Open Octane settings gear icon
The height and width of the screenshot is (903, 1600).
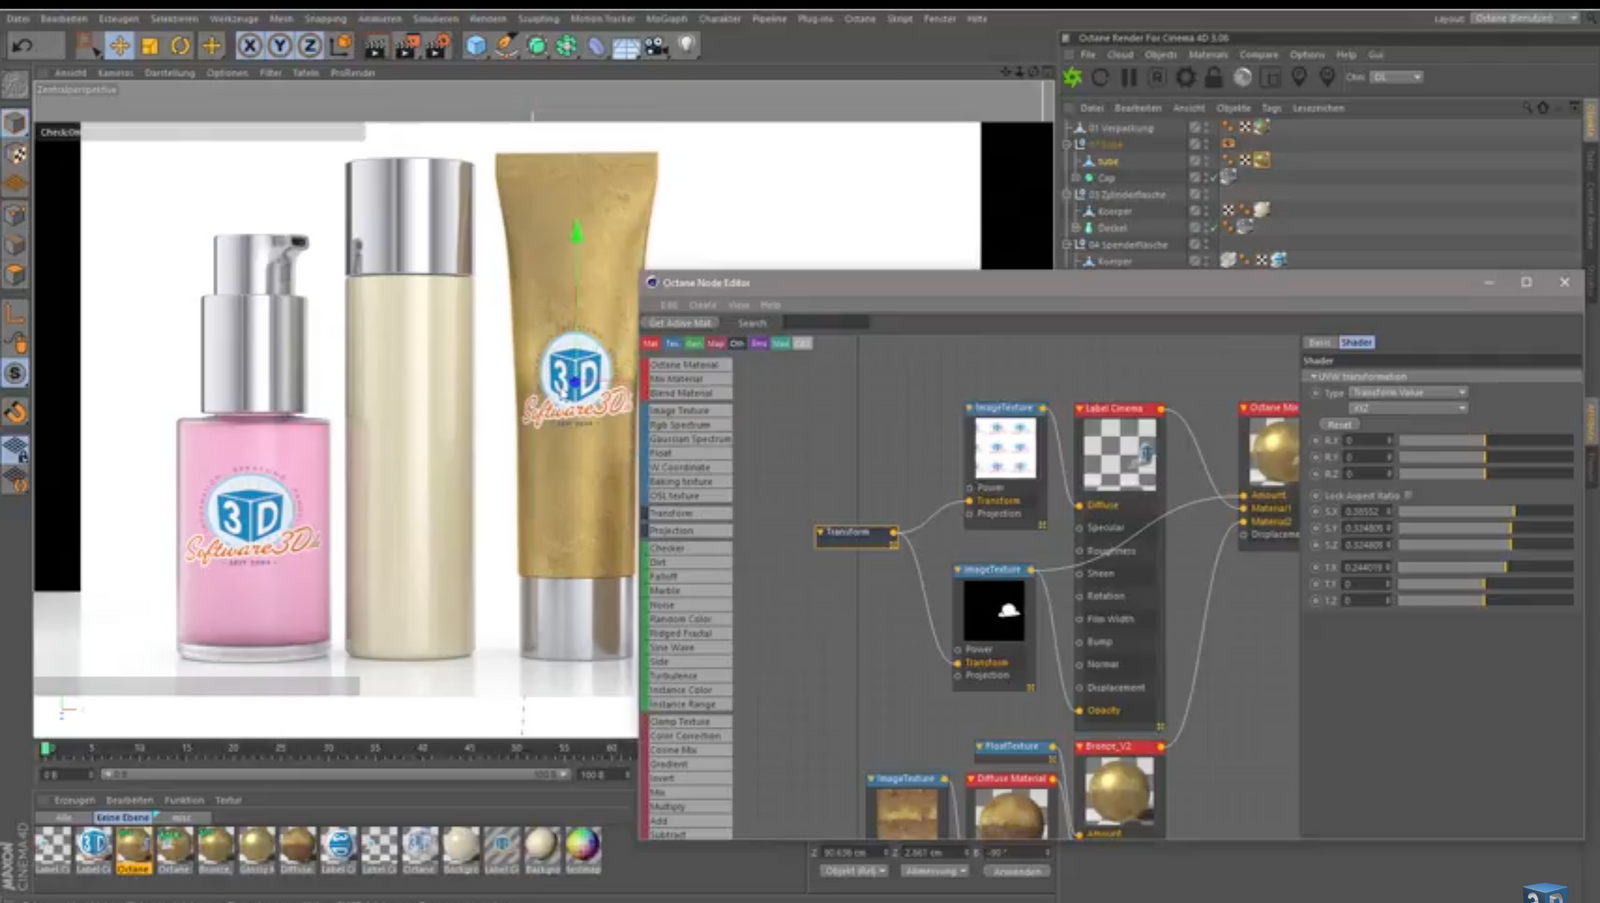click(1186, 78)
